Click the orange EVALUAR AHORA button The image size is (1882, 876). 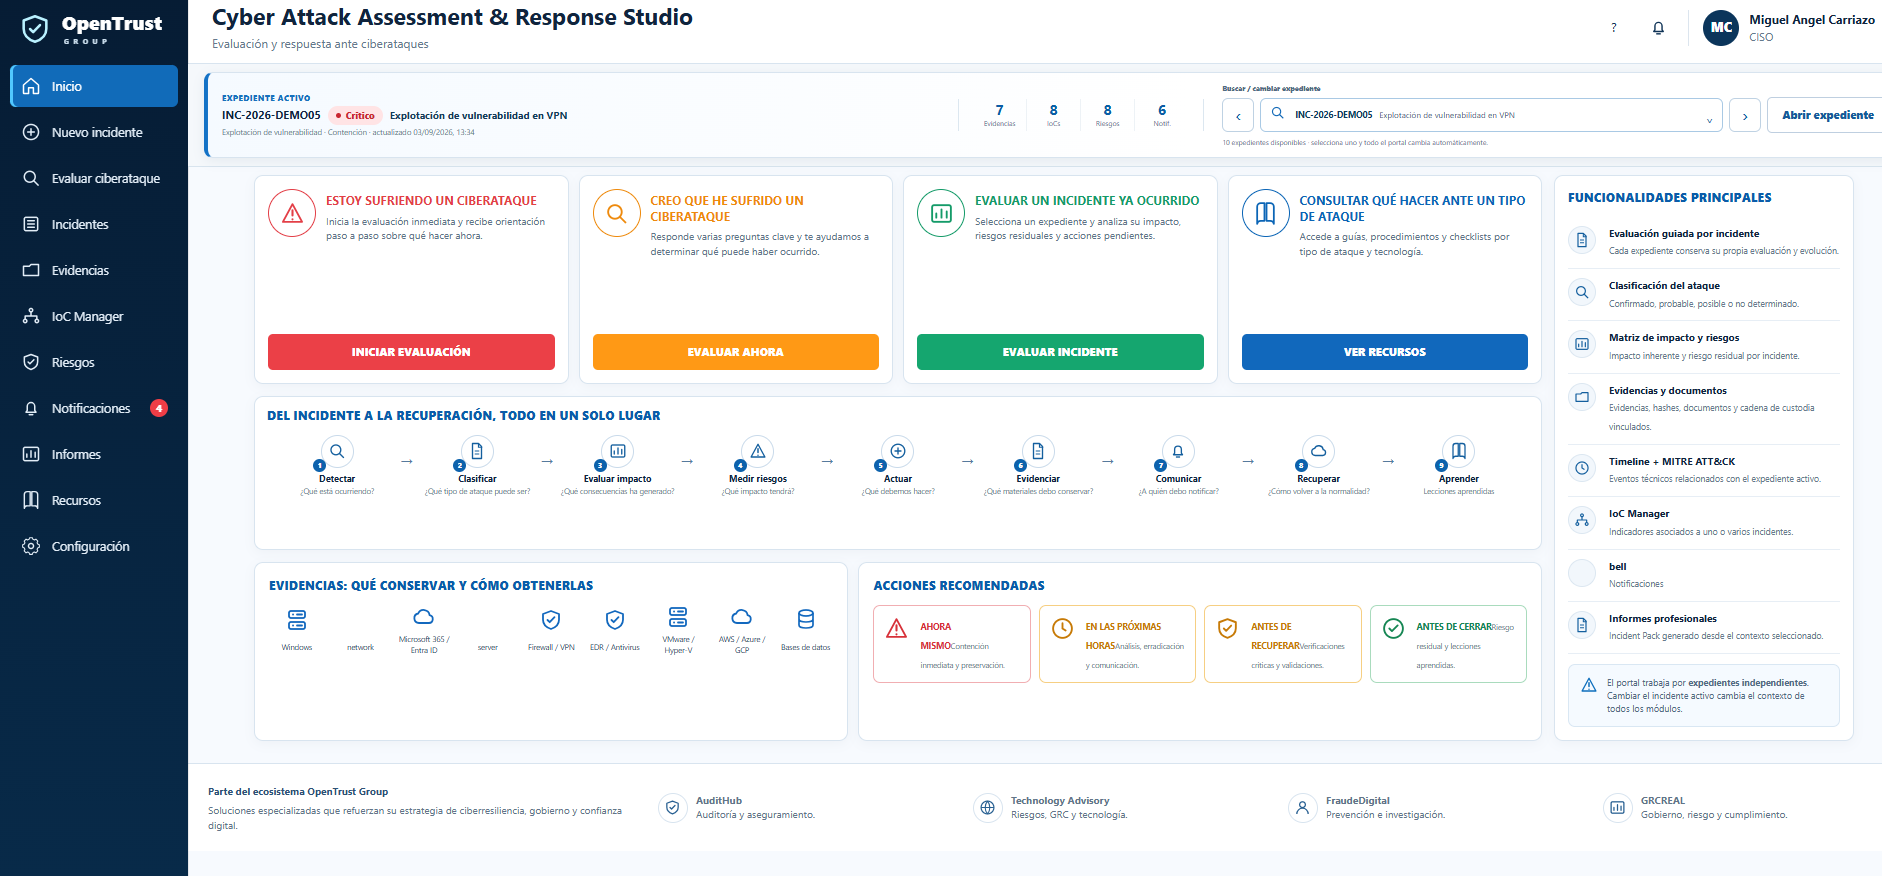(x=736, y=352)
